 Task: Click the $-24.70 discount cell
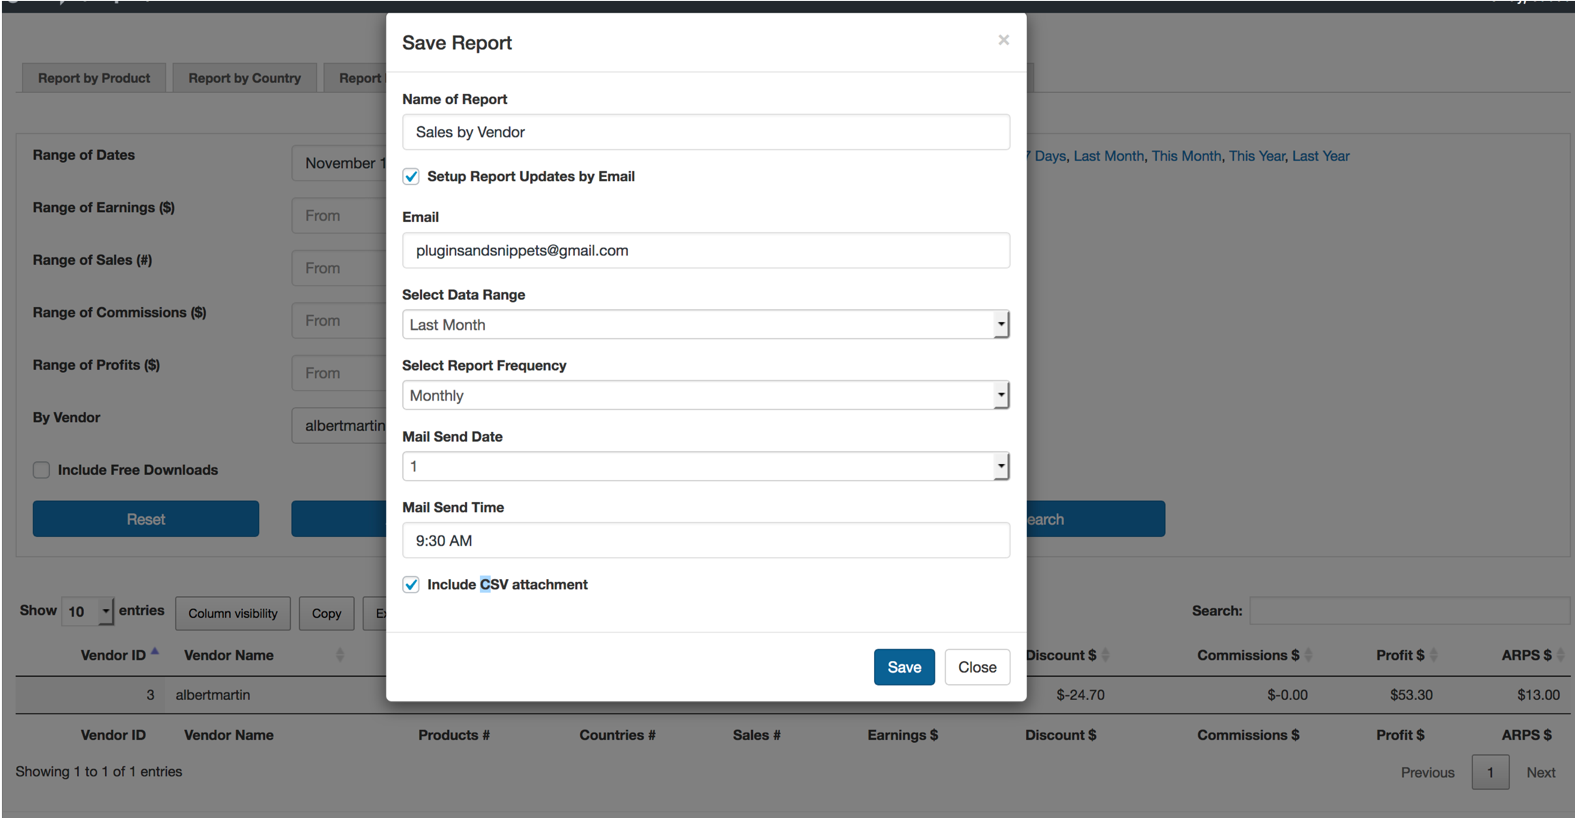tap(1080, 695)
